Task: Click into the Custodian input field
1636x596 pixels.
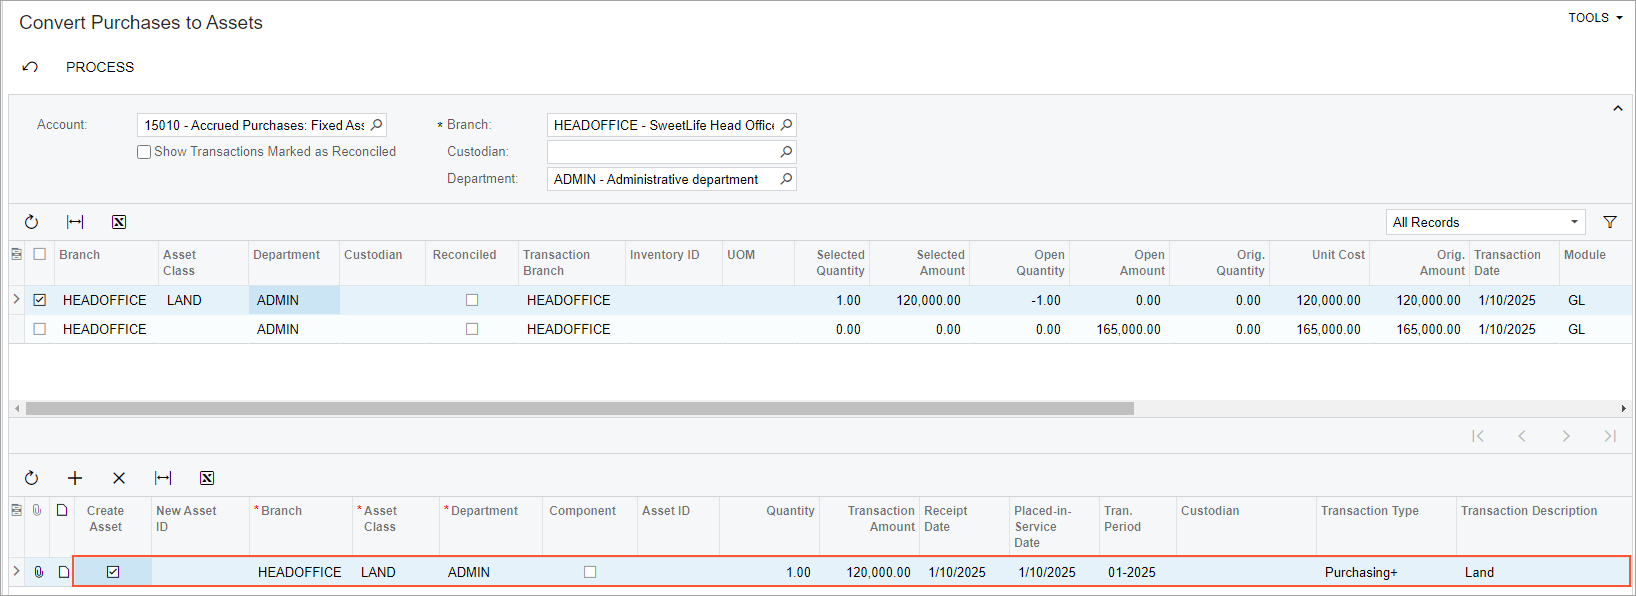Action: click(x=660, y=152)
